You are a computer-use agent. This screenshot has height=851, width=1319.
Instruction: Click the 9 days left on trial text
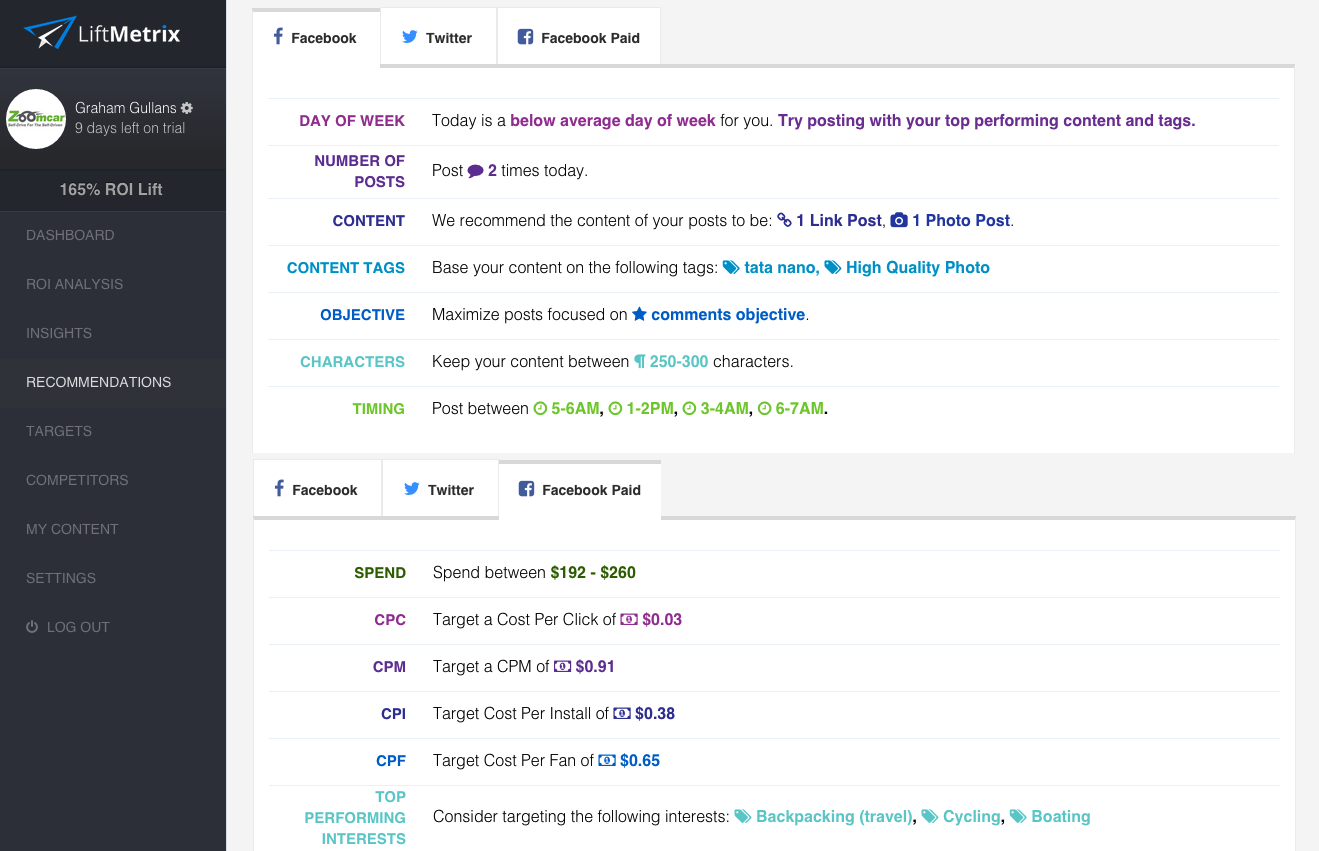[x=130, y=128]
